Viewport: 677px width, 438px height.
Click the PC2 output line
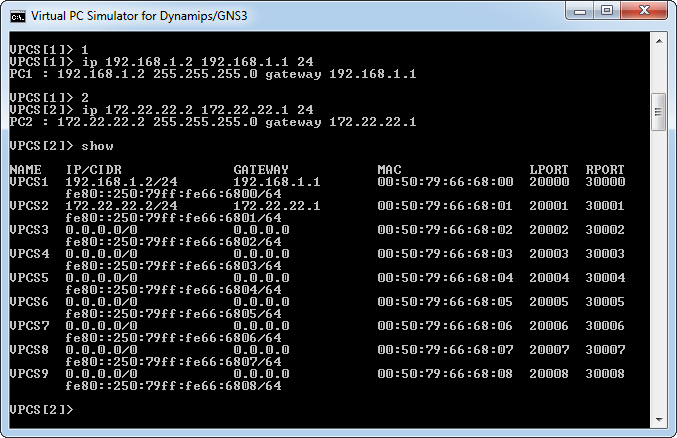tap(213, 122)
